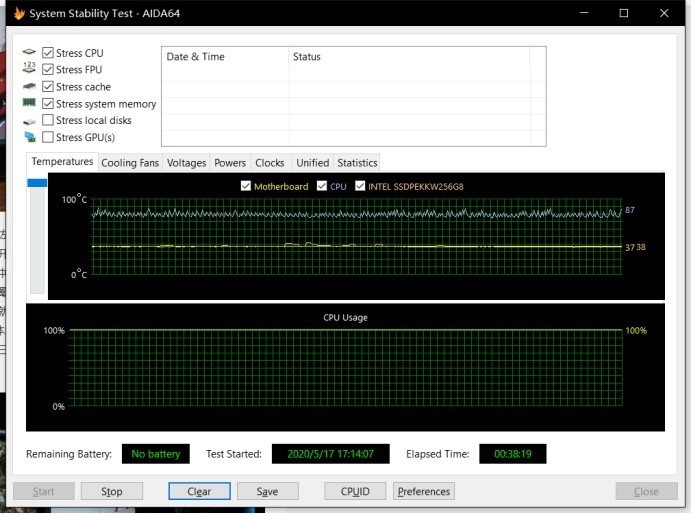Open the CPUID panel
This screenshot has height=514, width=692.
(x=355, y=491)
